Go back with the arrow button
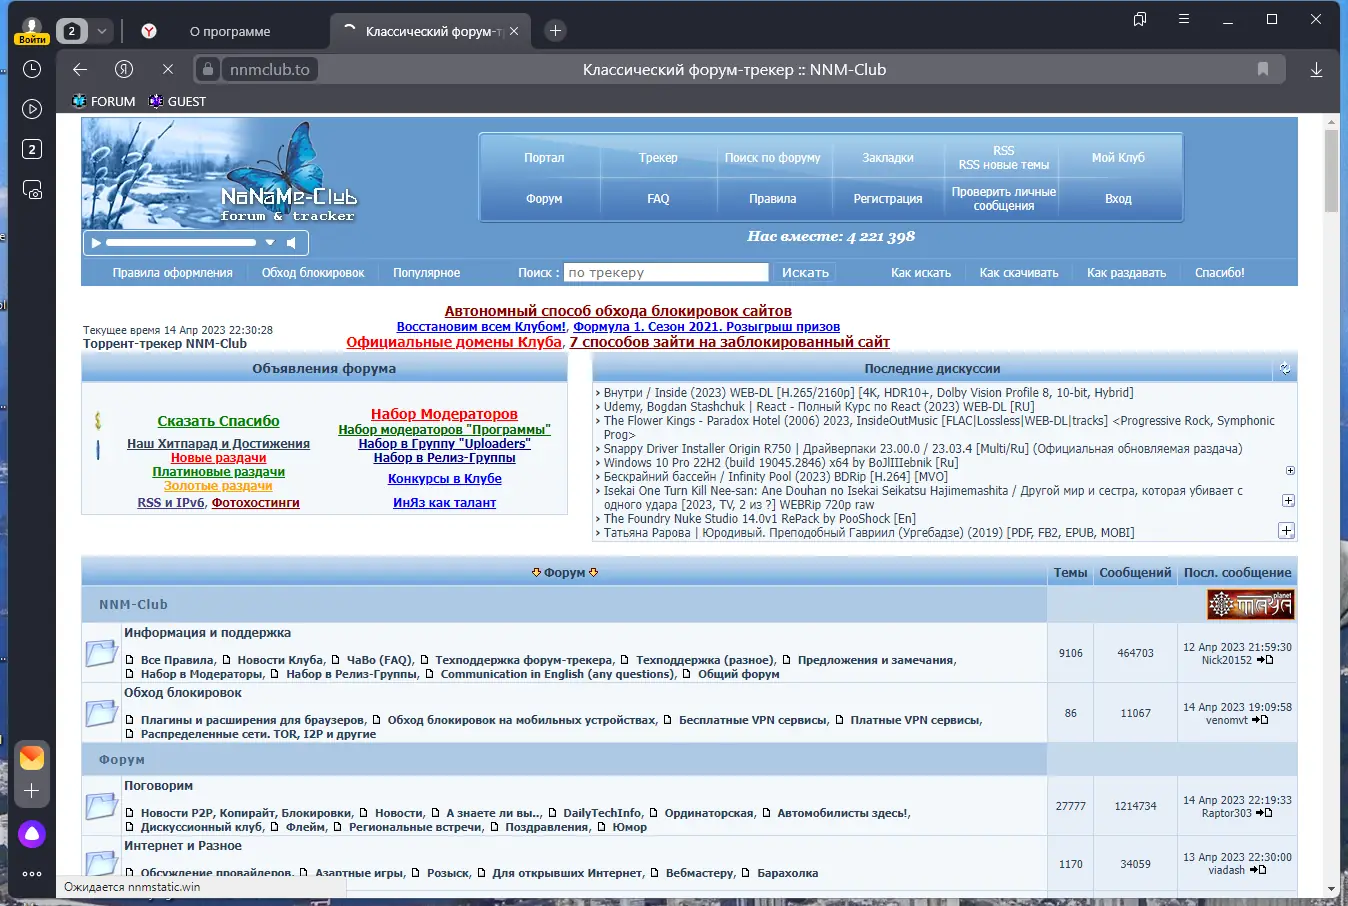Screen dimensions: 1348x906 pyautogui.click(x=80, y=69)
